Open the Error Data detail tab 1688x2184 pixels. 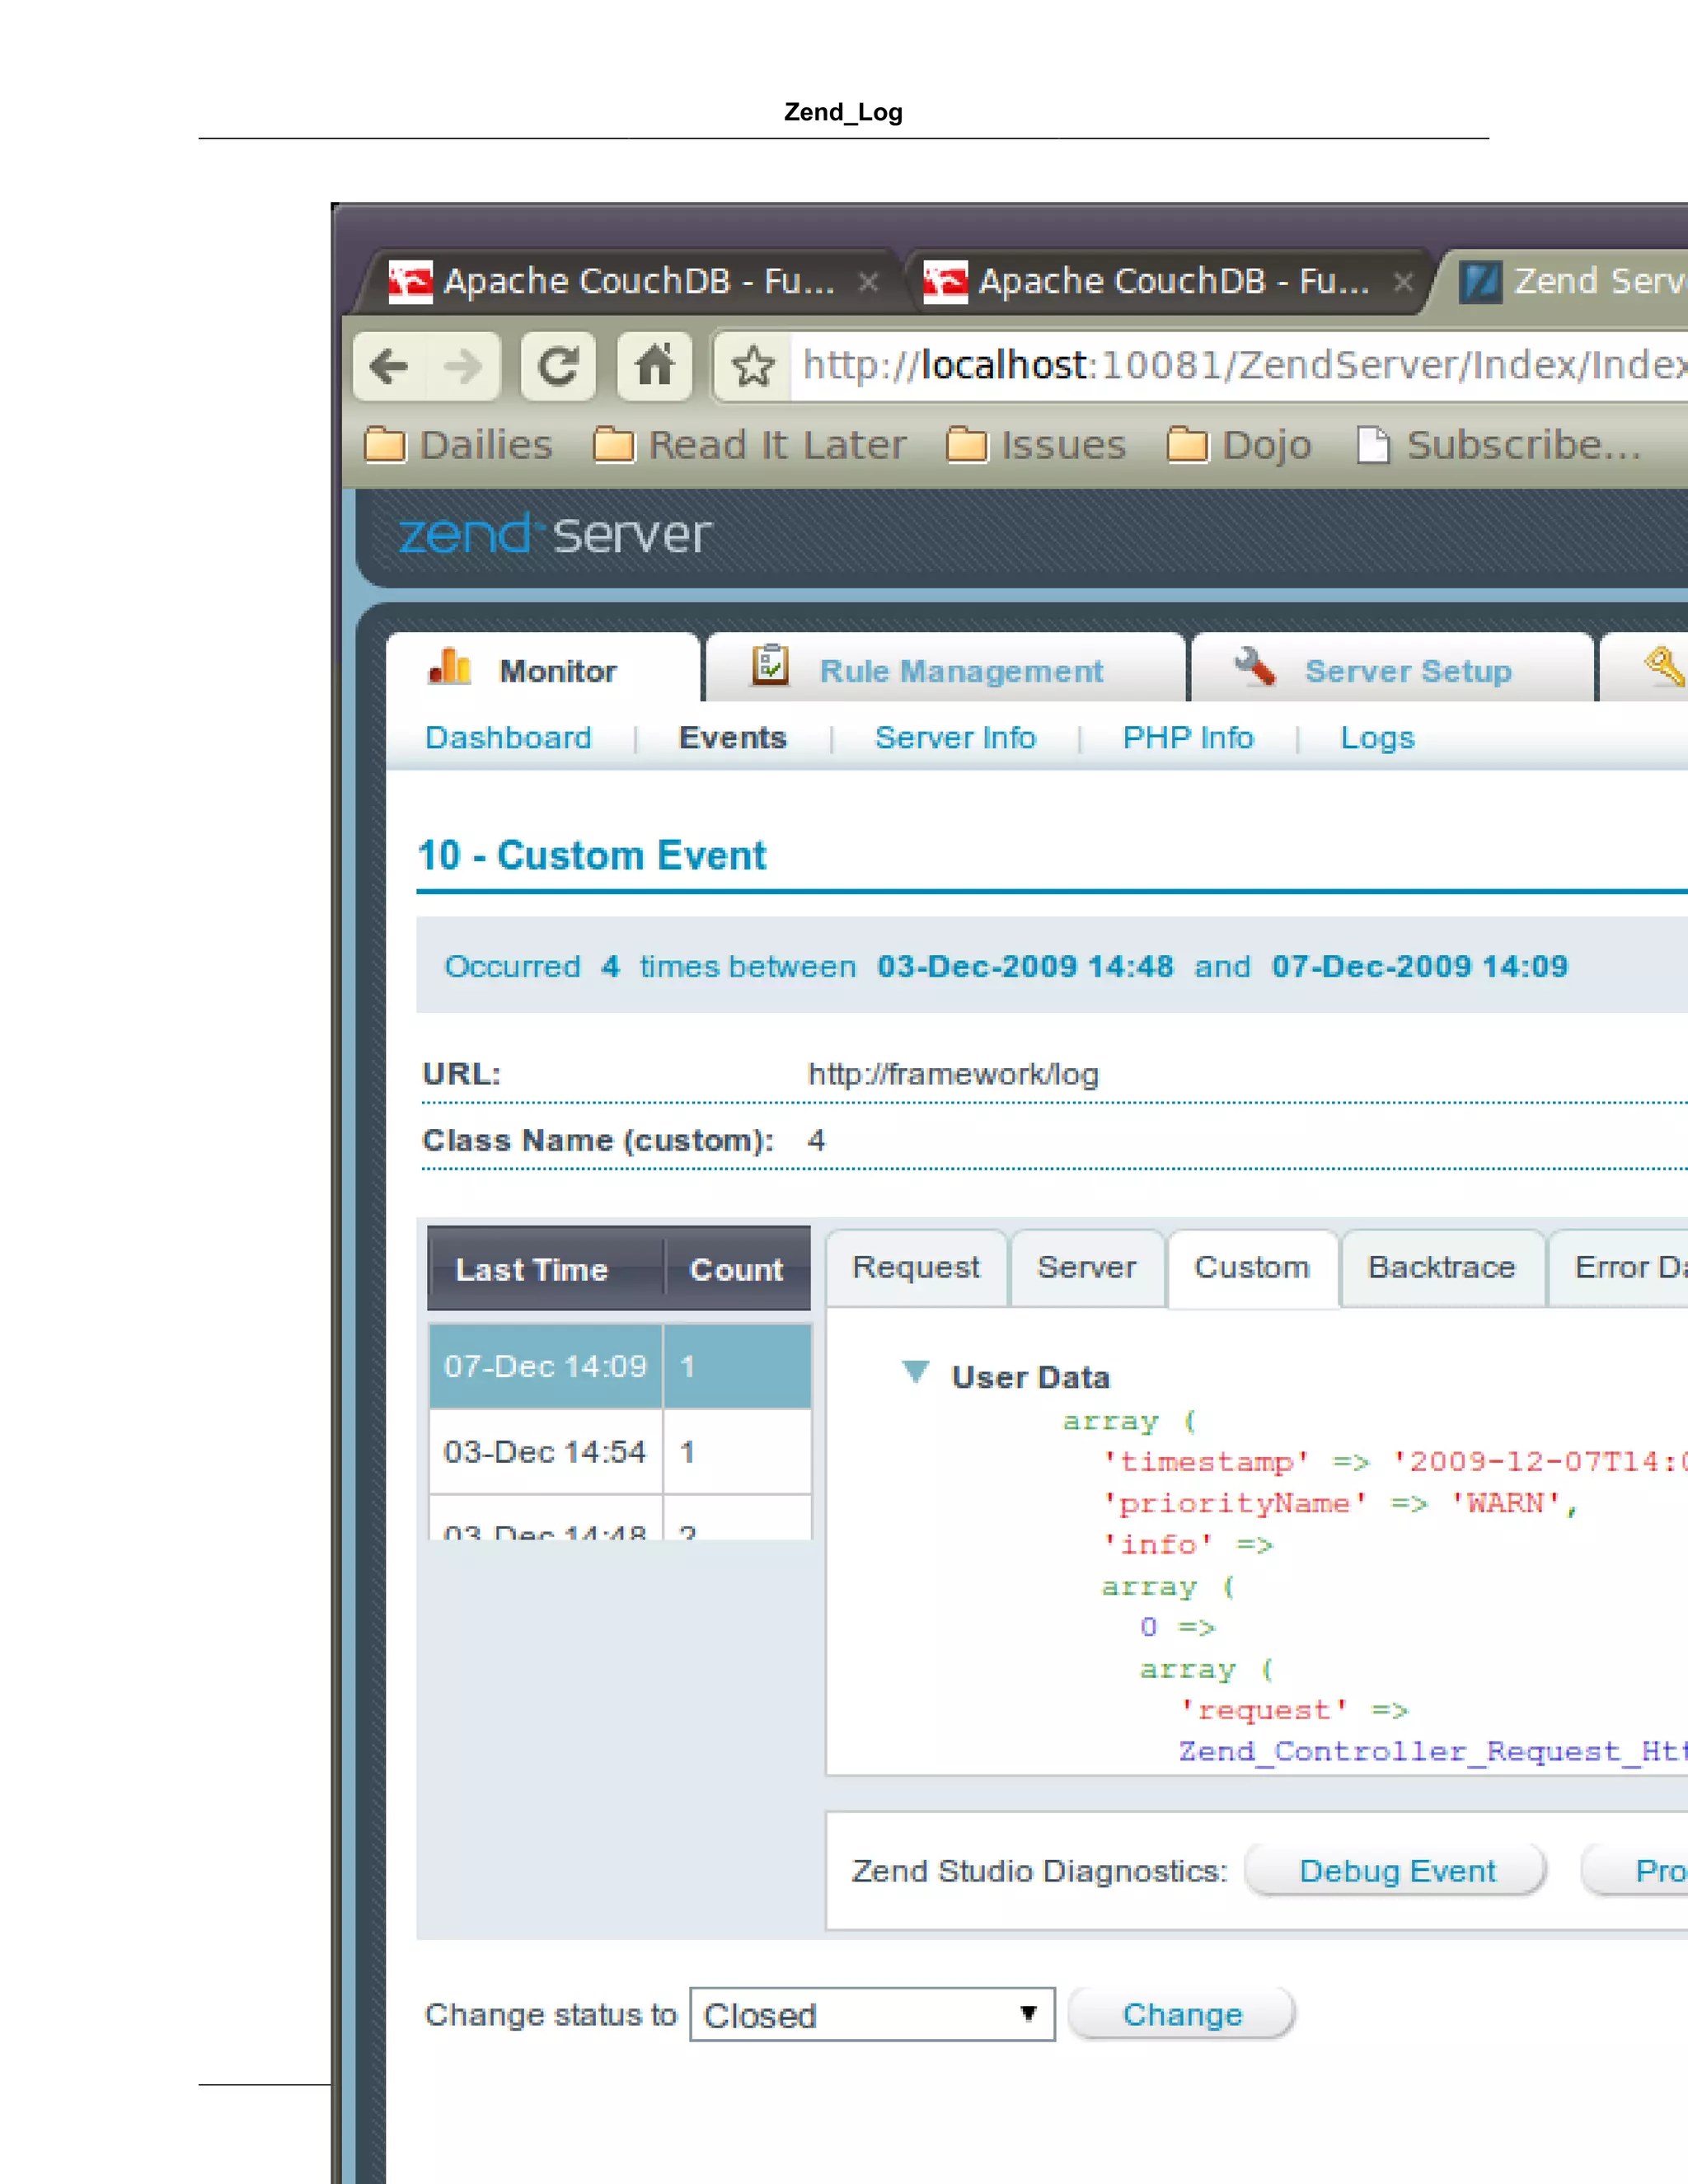tap(1620, 1268)
